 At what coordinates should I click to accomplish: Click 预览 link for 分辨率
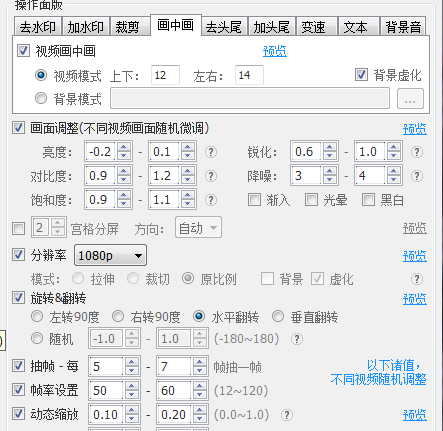click(415, 256)
